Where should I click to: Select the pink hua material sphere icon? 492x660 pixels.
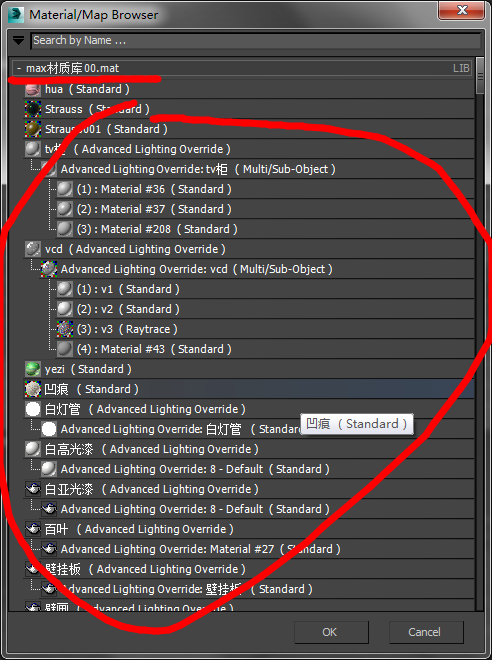[32, 89]
